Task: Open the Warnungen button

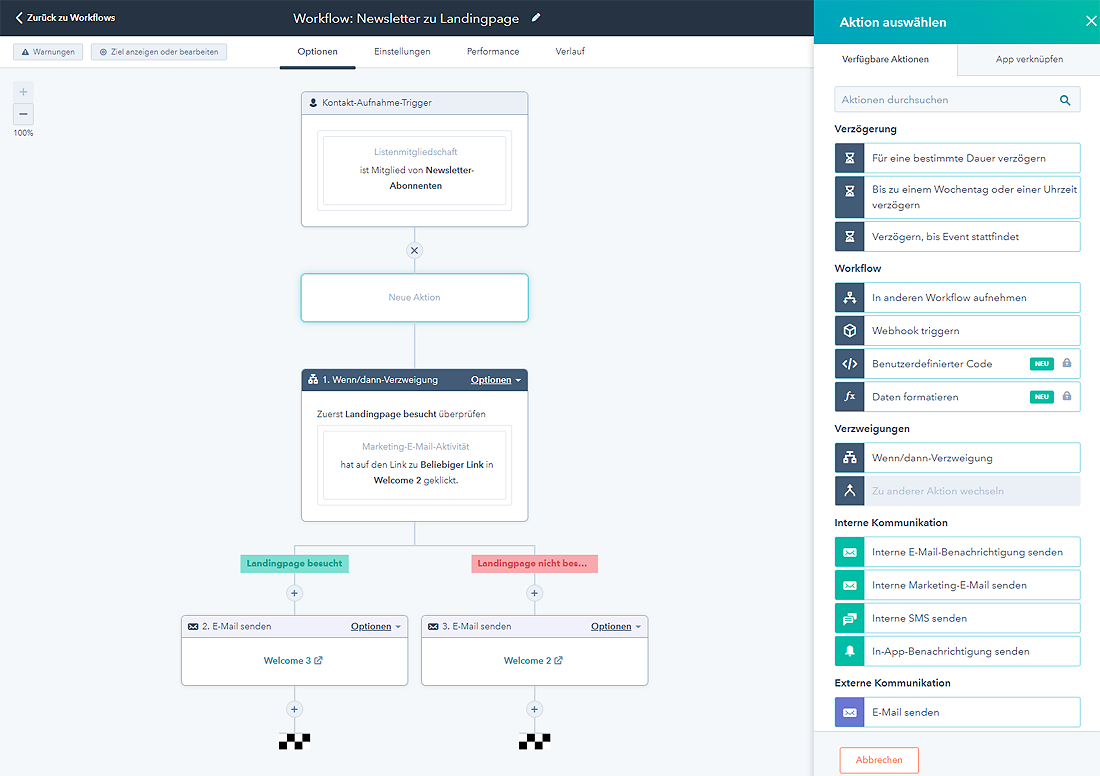Action: coord(48,52)
